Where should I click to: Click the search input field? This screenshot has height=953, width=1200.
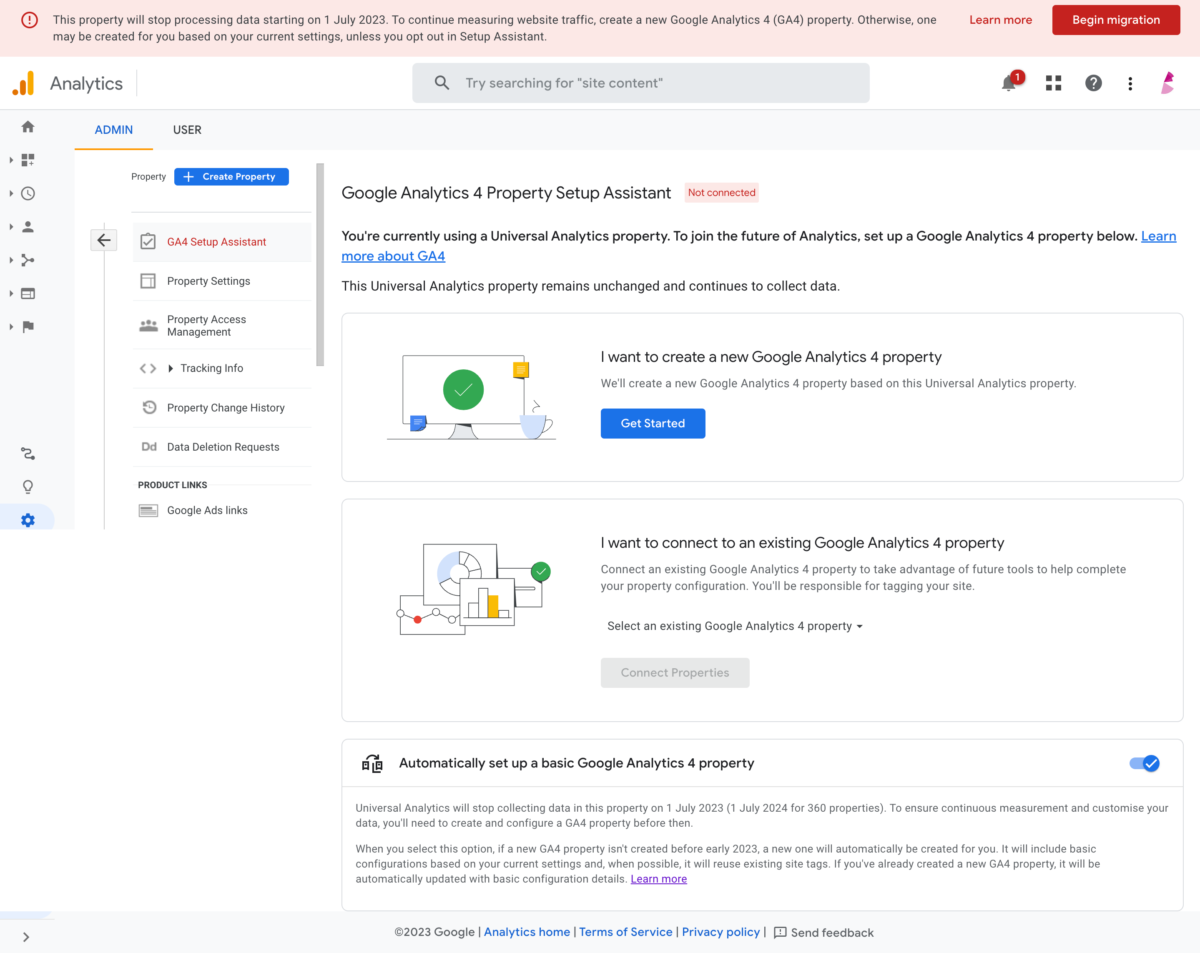(x=641, y=83)
